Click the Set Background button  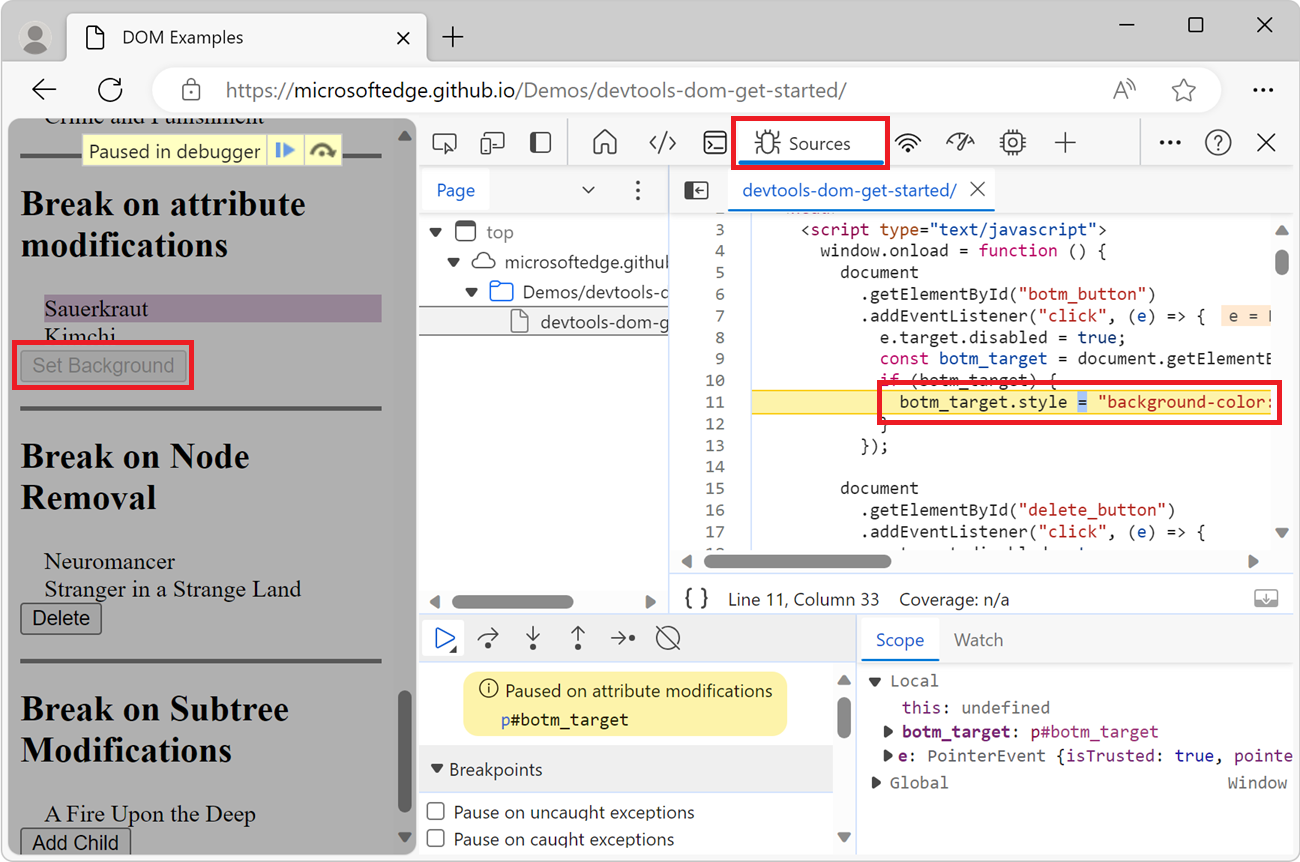point(102,365)
